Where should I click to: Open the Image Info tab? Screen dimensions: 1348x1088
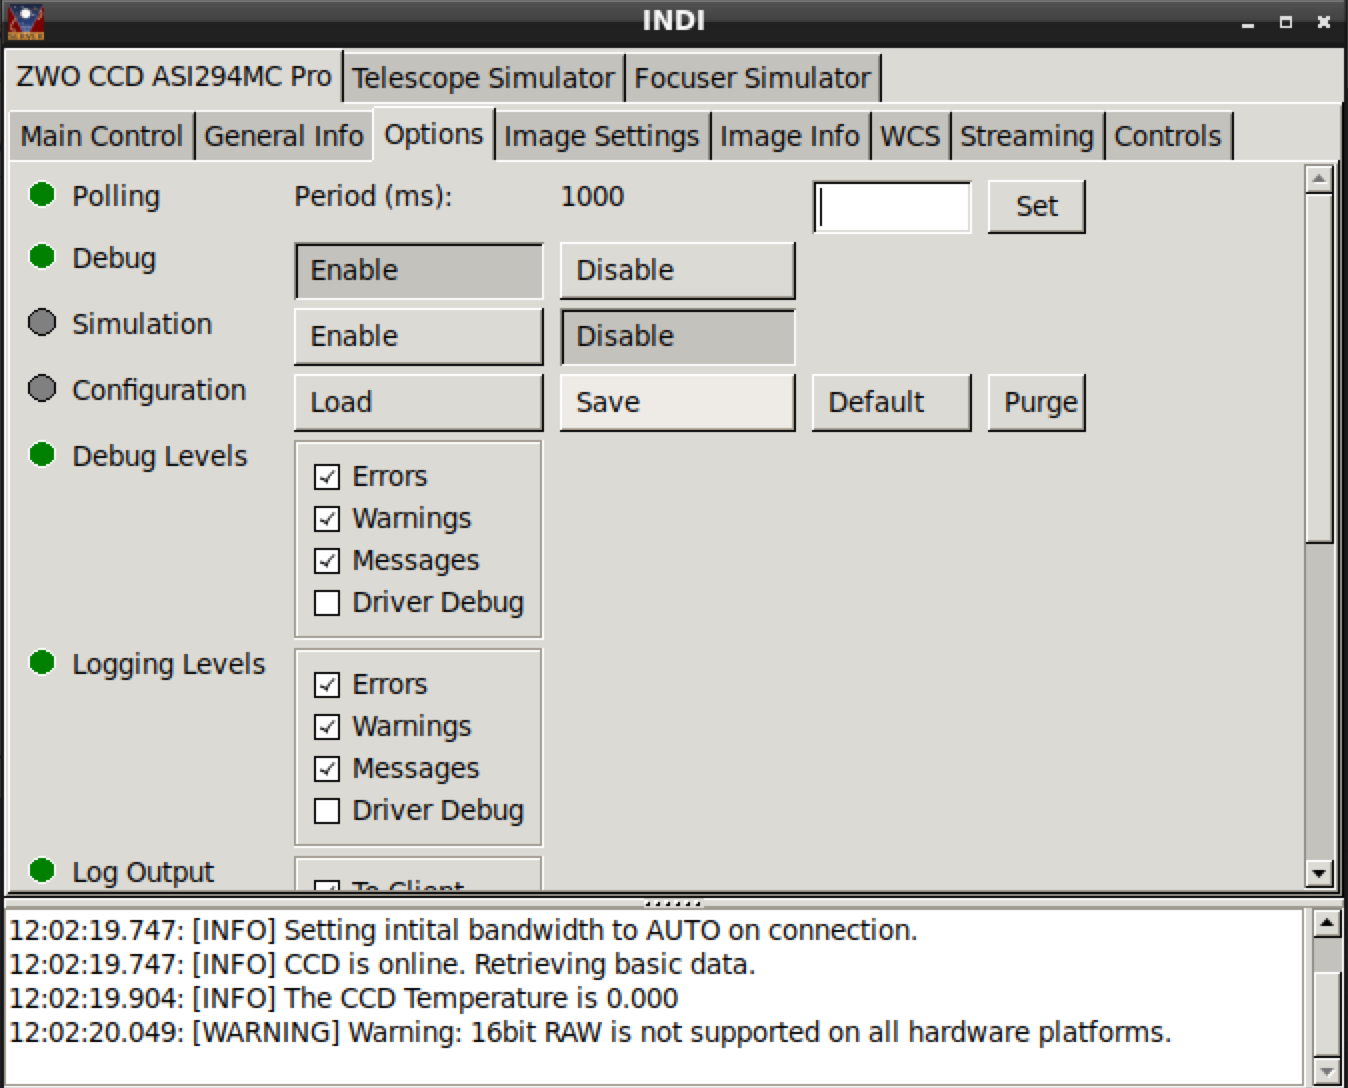(x=790, y=136)
